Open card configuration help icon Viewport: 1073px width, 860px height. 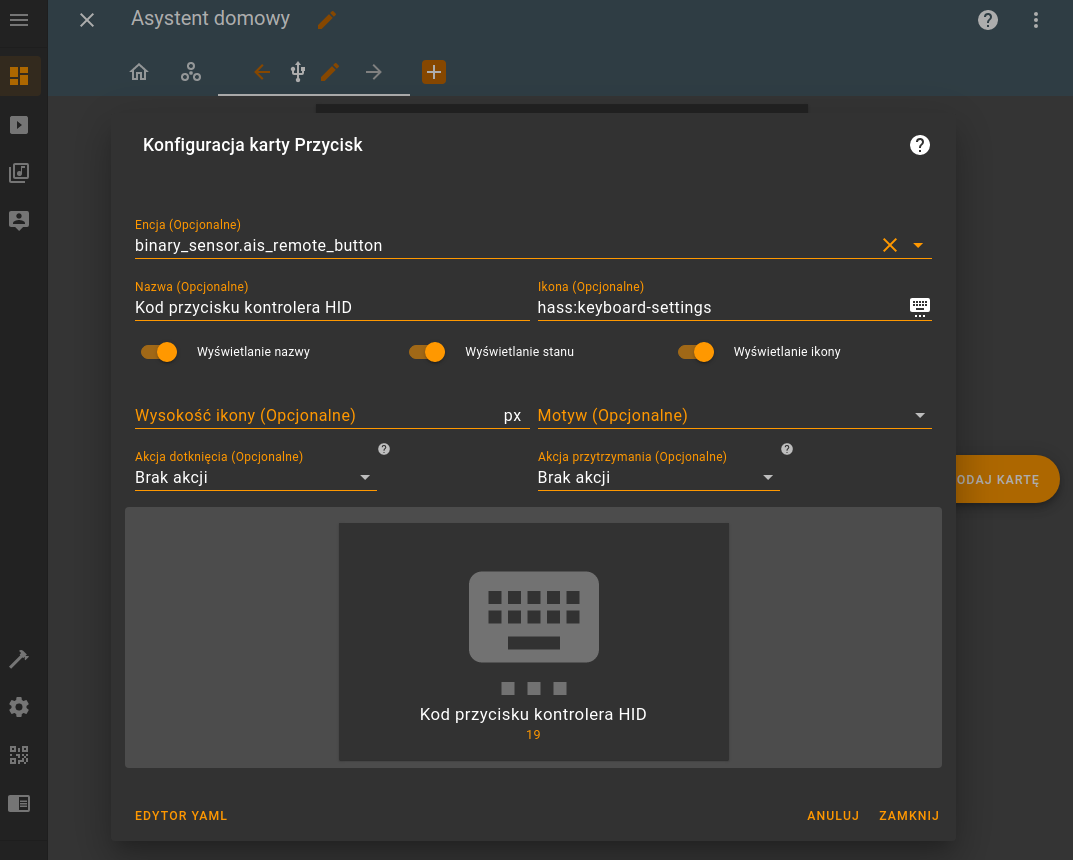coord(920,145)
